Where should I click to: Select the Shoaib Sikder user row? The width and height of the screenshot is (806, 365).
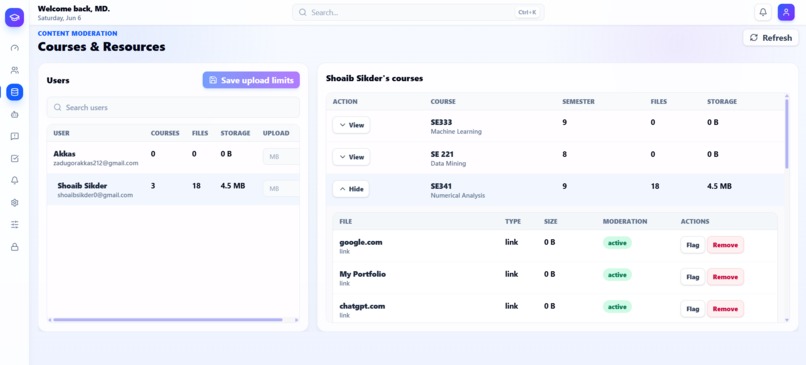coord(173,189)
